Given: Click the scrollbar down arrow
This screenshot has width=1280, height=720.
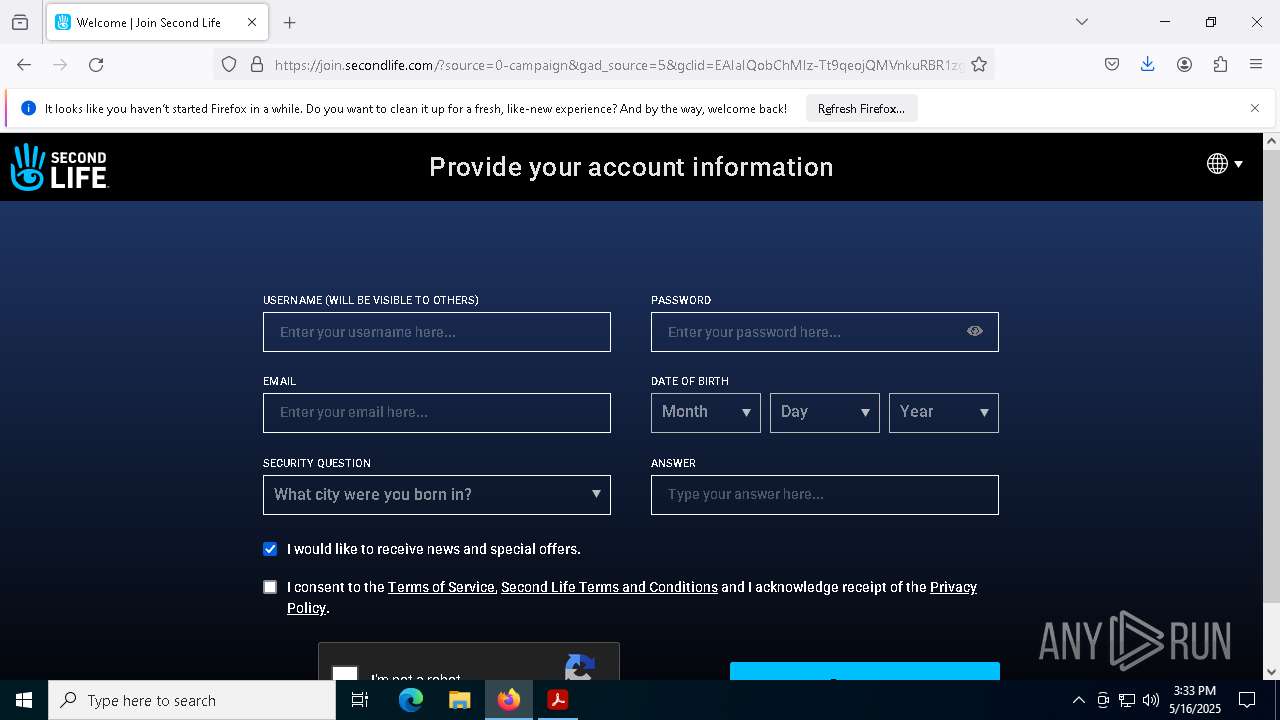Looking at the screenshot, I should coord(1271,671).
